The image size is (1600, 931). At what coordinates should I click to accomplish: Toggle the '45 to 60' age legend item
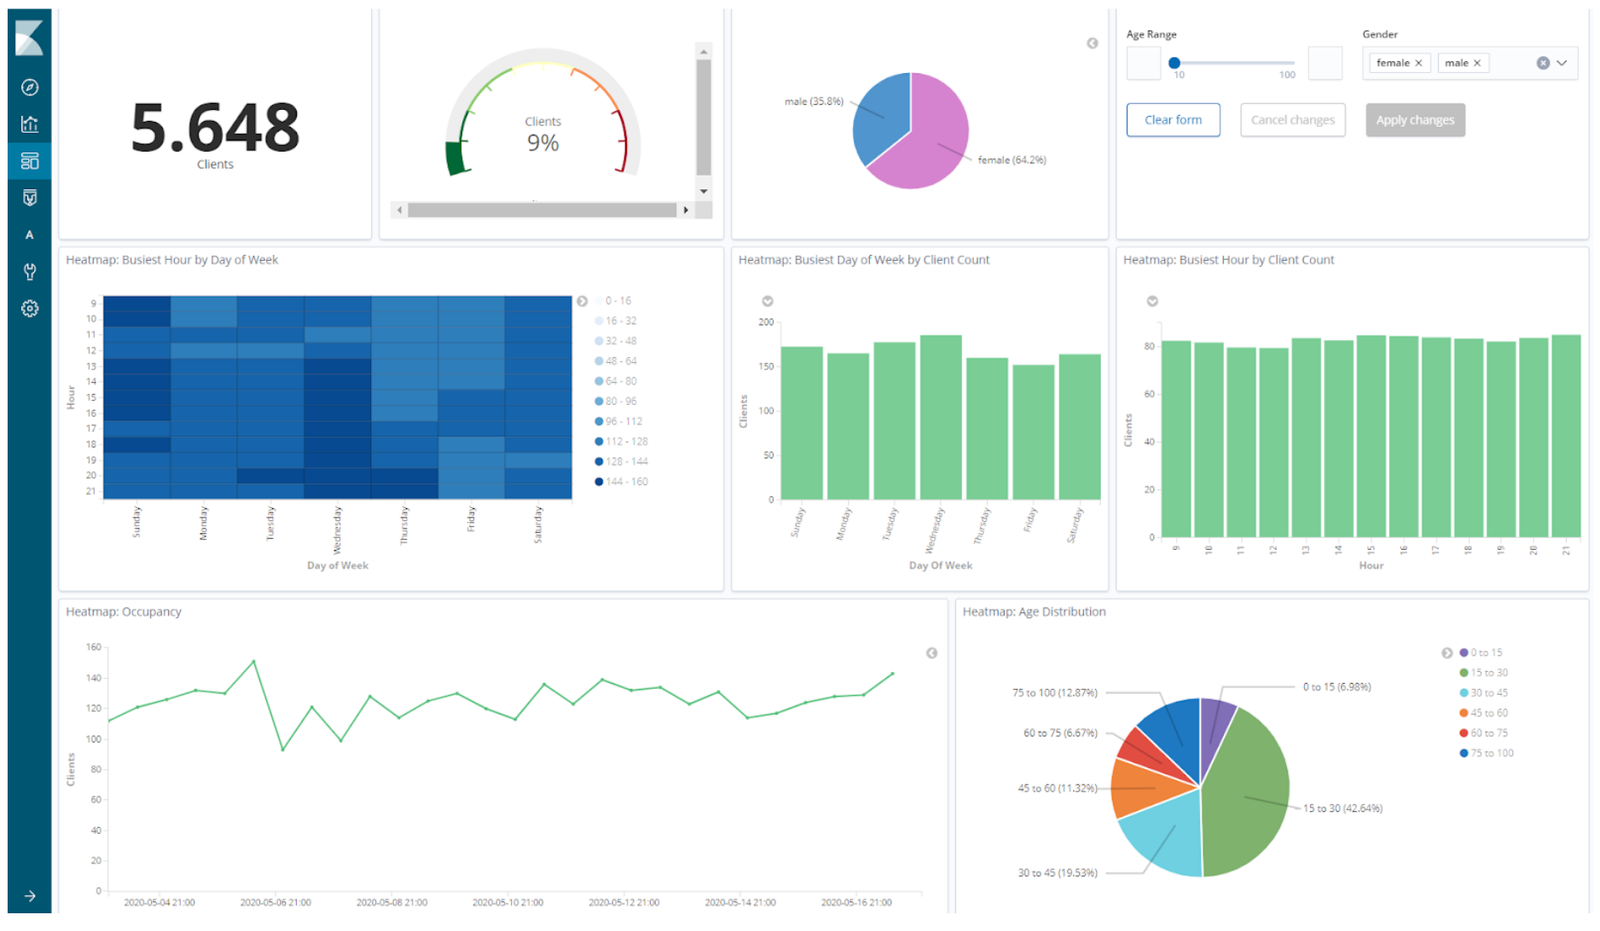pyautogui.click(x=1484, y=713)
